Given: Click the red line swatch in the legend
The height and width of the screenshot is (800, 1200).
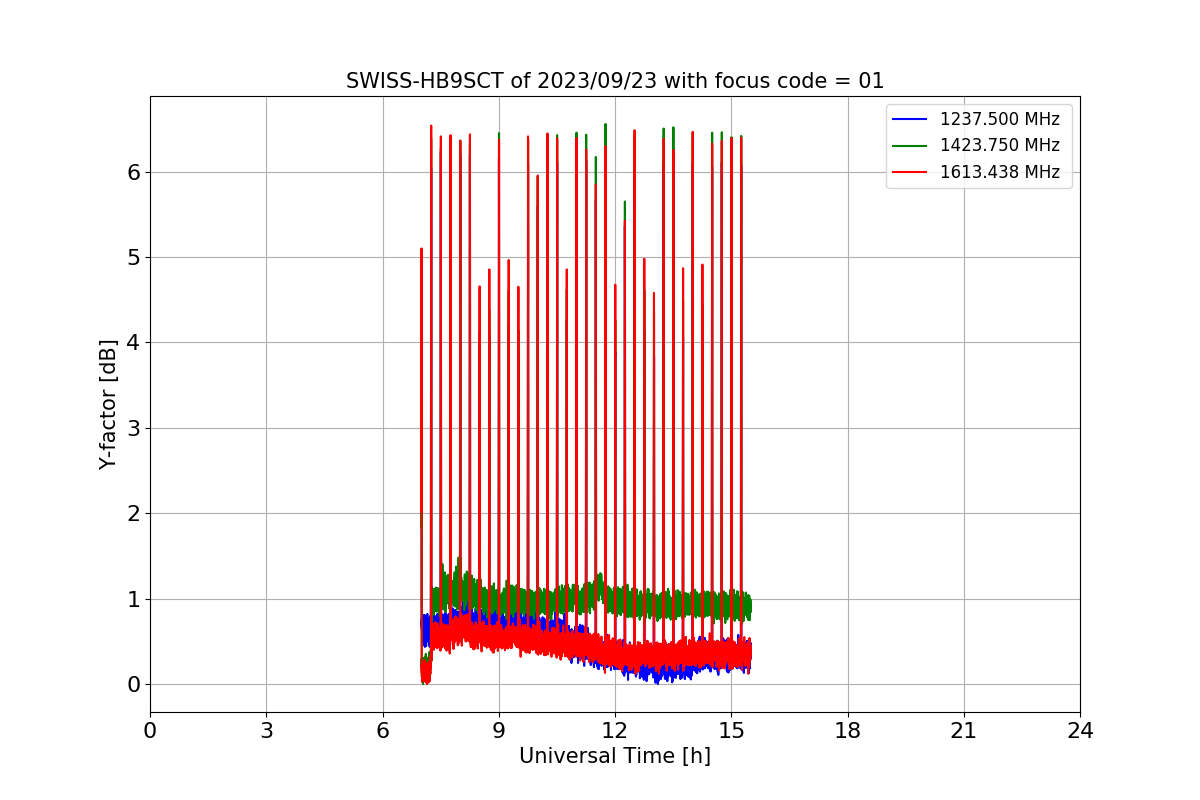Looking at the screenshot, I should [910, 173].
